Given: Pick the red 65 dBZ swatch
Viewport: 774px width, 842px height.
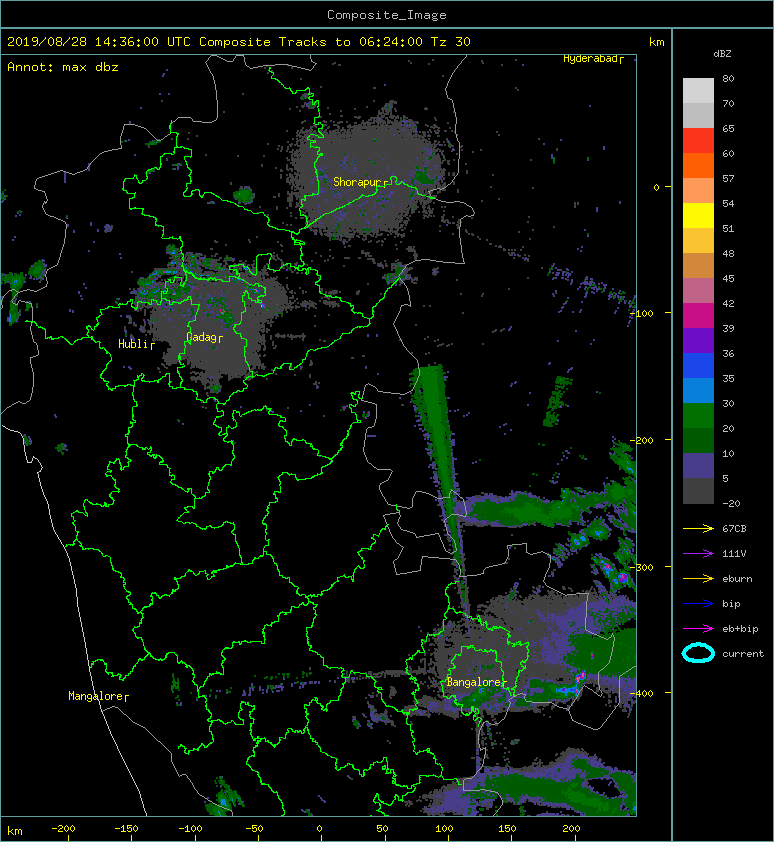Looking at the screenshot, I should coord(698,141).
